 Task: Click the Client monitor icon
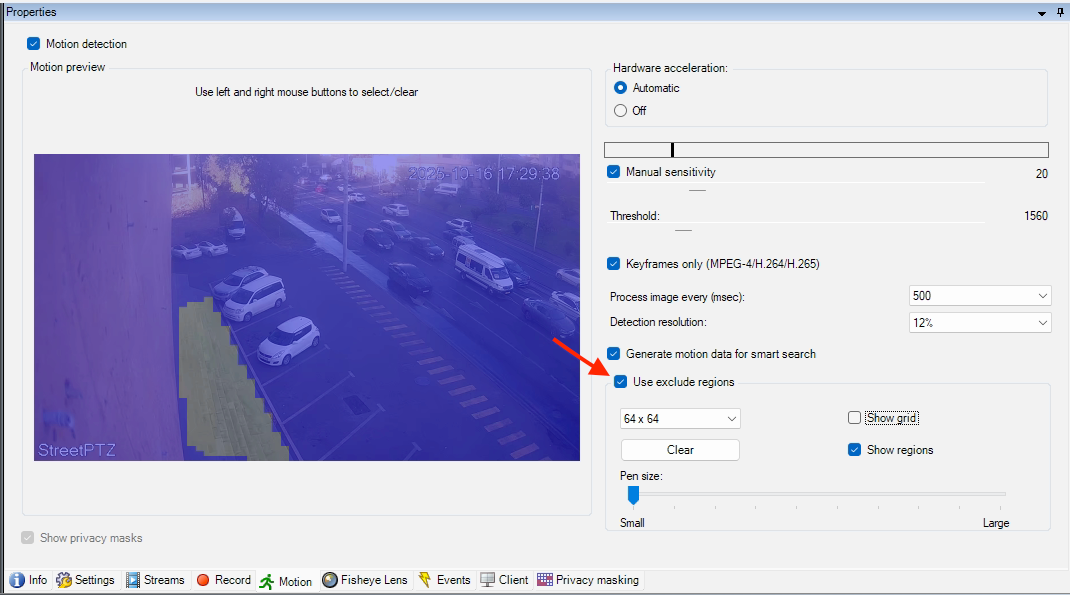(x=487, y=580)
